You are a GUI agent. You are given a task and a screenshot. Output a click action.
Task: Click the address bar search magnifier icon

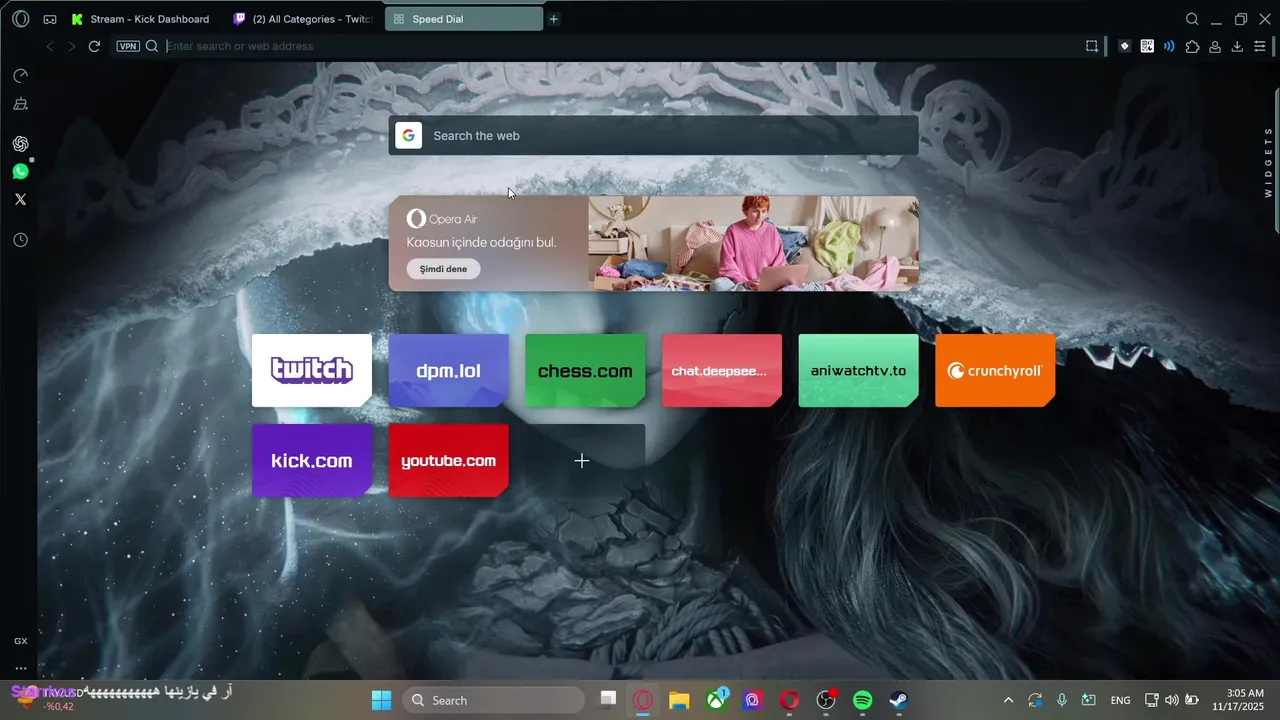[x=152, y=46]
